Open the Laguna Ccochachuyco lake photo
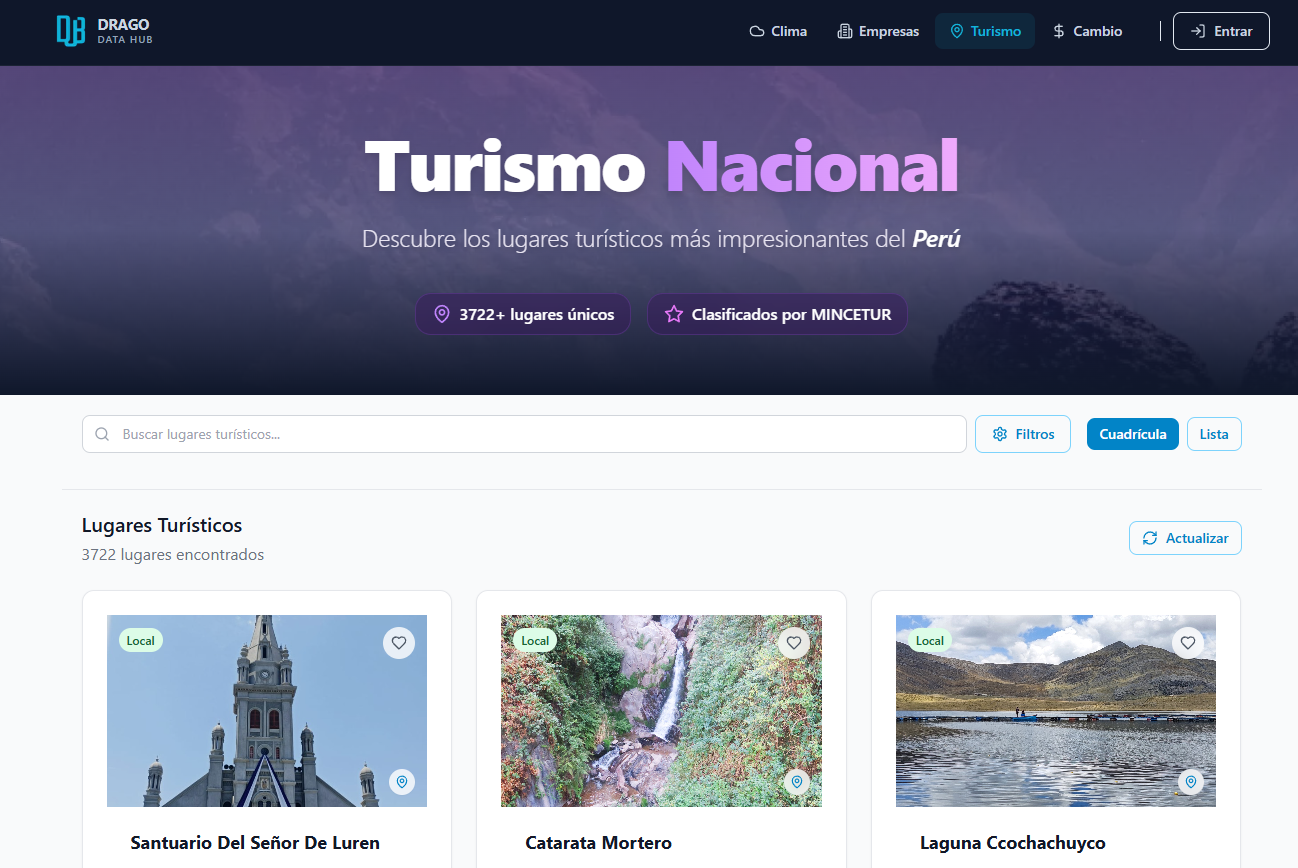 pos(1056,711)
